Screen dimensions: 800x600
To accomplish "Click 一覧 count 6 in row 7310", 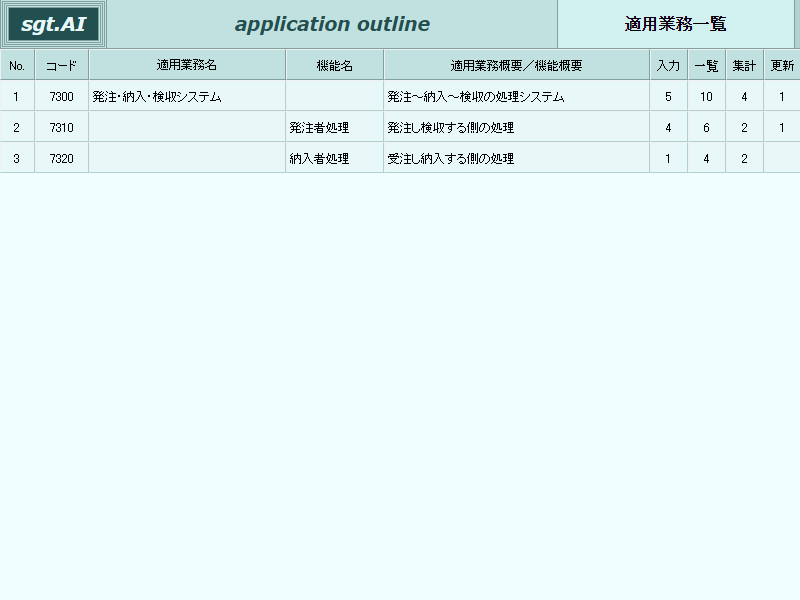I will point(707,128).
